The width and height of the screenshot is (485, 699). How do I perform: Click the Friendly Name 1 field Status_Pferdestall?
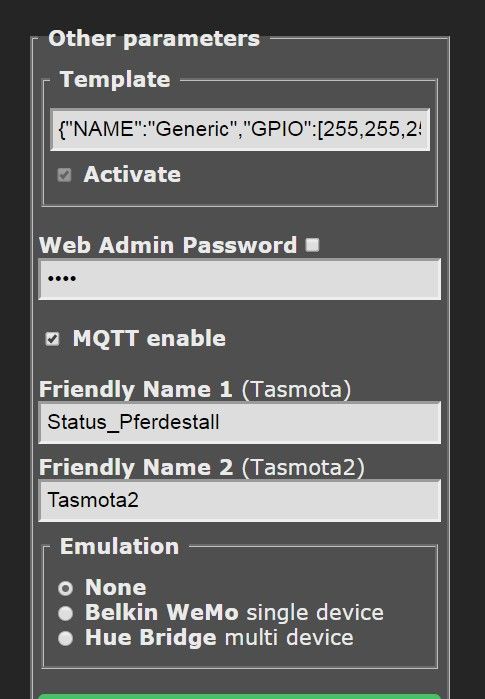[x=240, y=423]
